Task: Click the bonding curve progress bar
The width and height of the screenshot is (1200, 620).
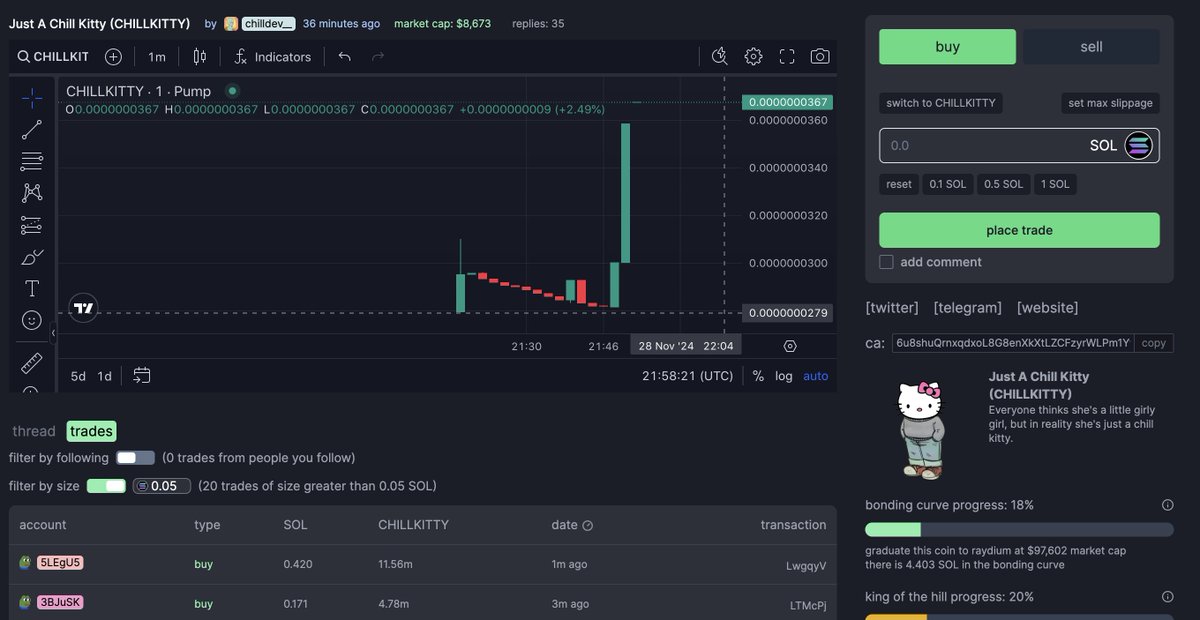Action: click(1019, 530)
